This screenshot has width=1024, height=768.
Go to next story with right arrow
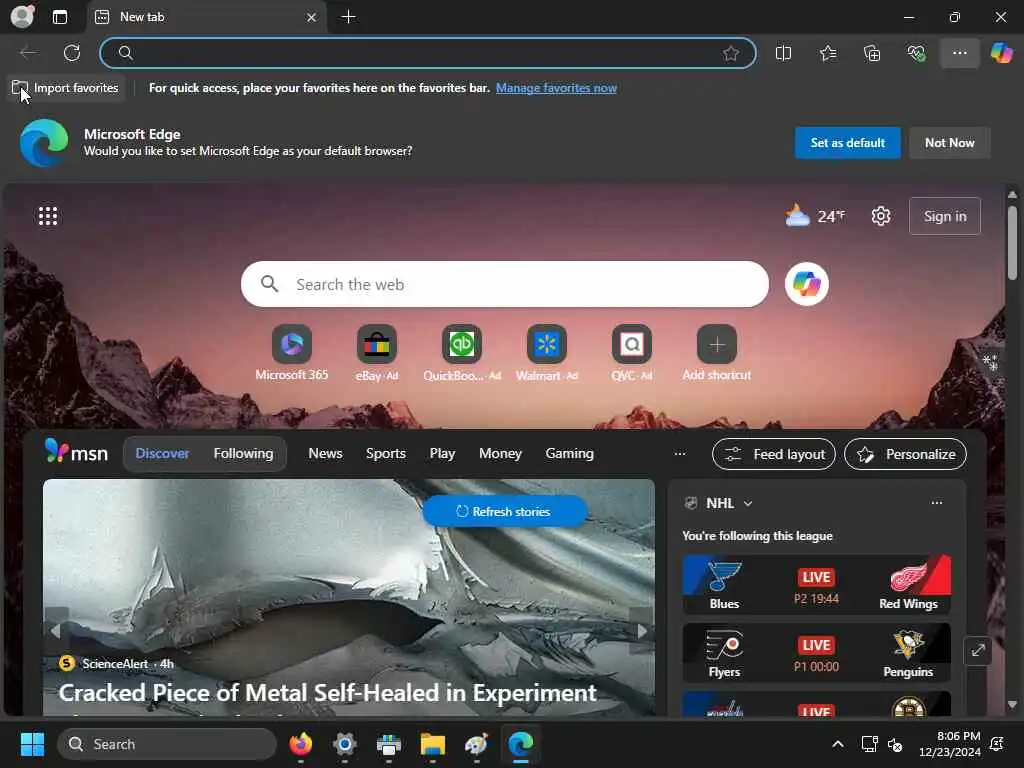click(x=642, y=630)
